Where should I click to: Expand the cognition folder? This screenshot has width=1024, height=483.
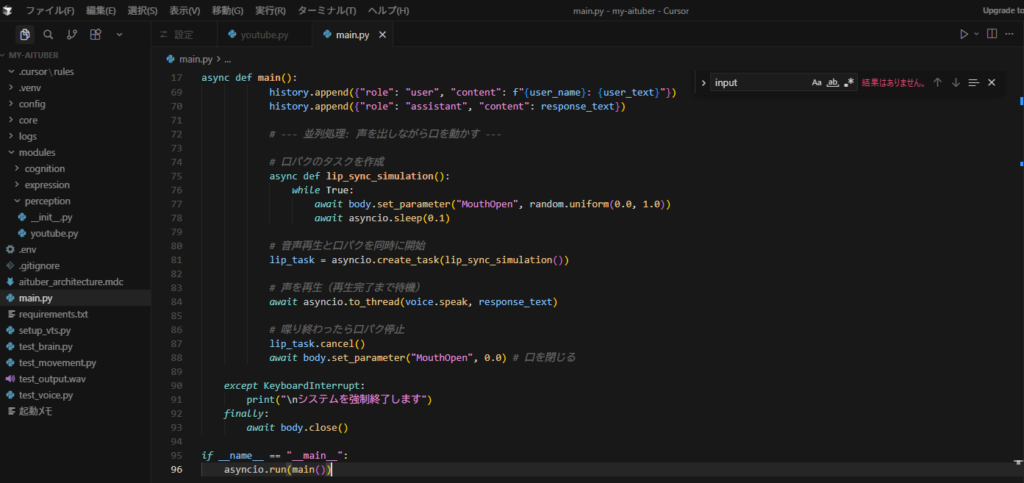[x=45, y=168]
